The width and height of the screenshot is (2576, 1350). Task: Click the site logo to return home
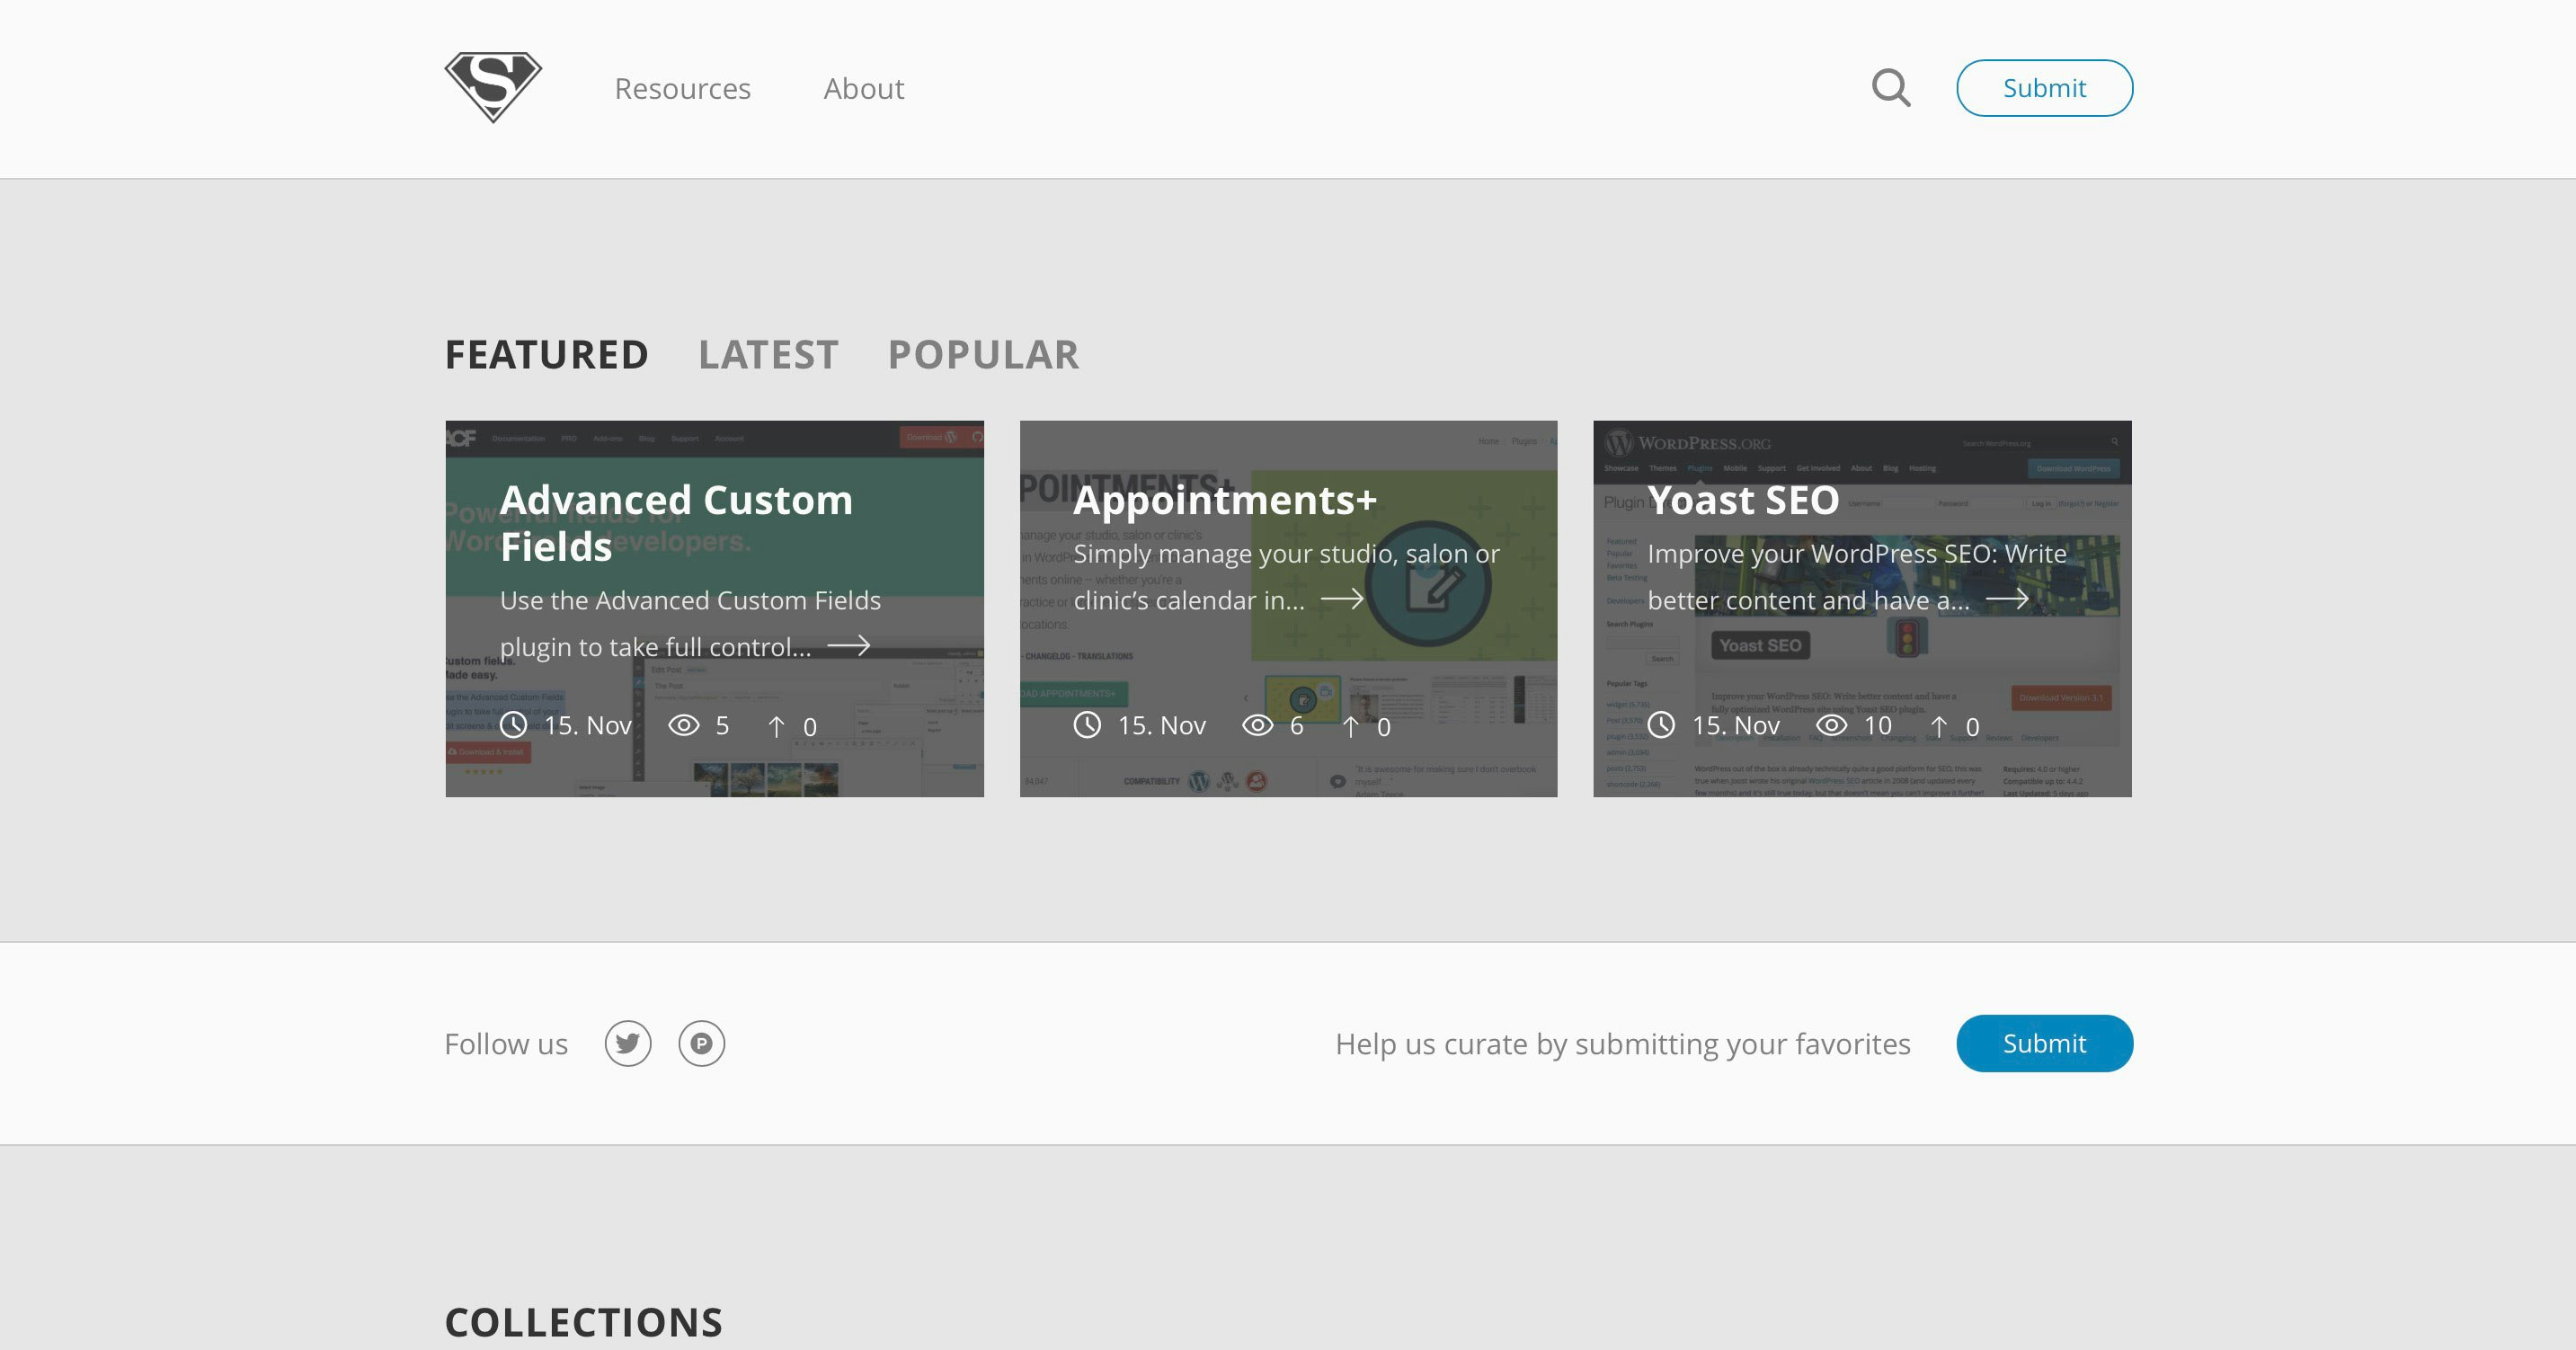click(x=492, y=86)
